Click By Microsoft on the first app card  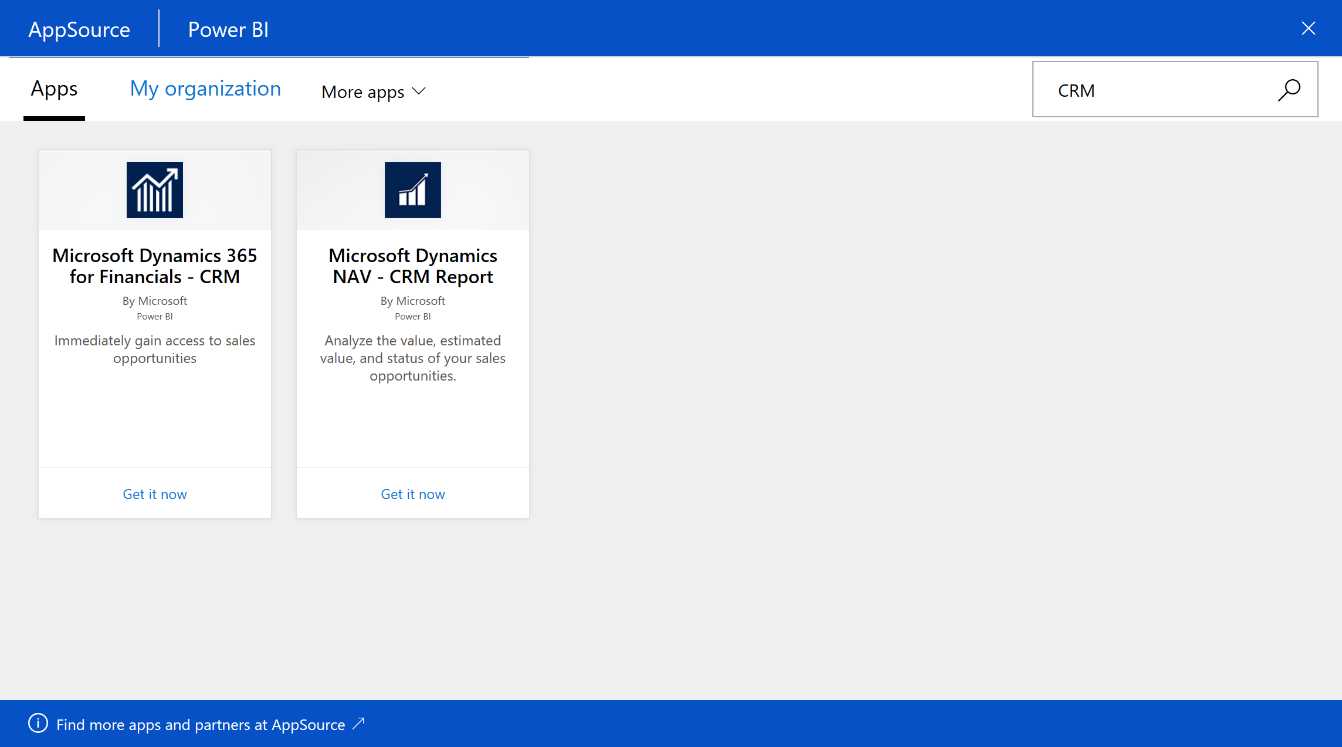pyautogui.click(x=154, y=300)
